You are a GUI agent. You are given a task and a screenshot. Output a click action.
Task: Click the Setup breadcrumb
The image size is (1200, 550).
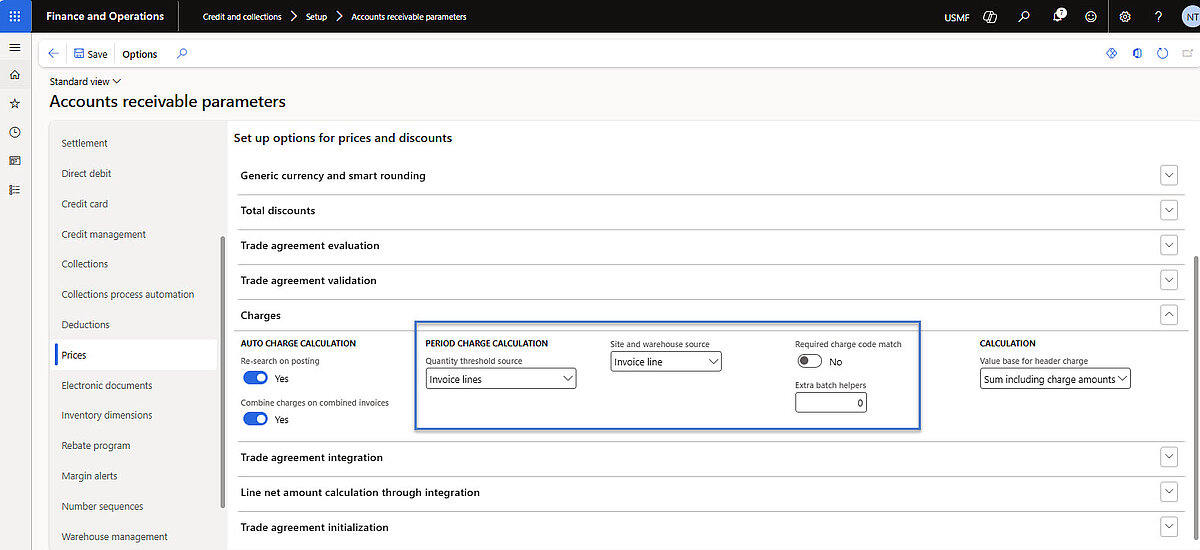pos(316,17)
